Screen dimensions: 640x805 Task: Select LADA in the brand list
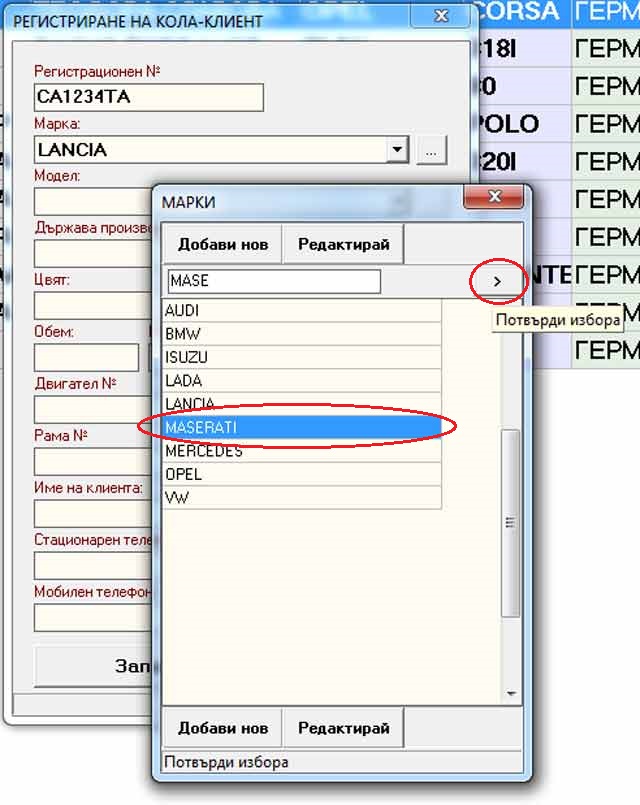(x=302, y=380)
